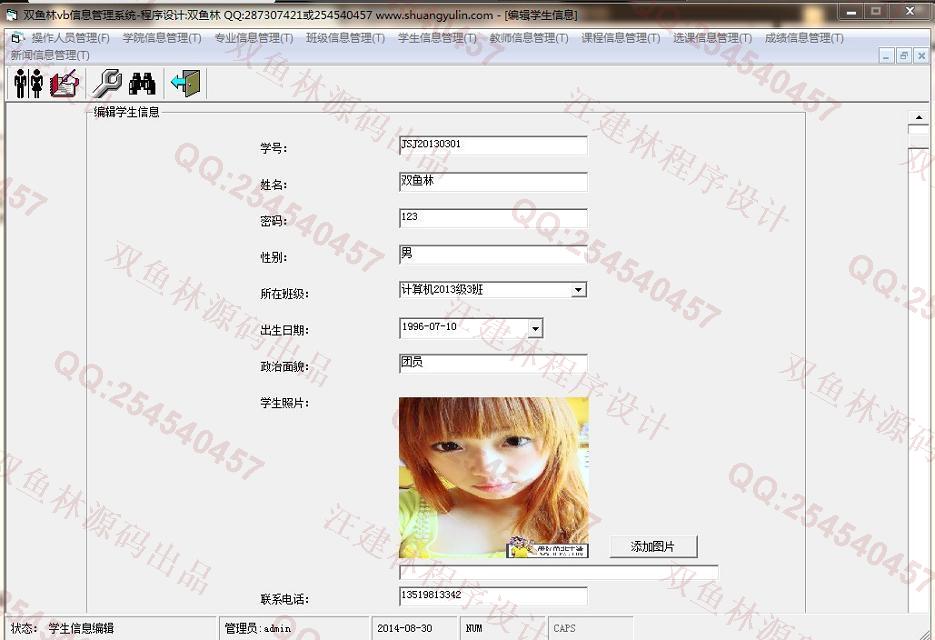Close the inner MDI child window
The image size is (935, 640).
click(921, 56)
